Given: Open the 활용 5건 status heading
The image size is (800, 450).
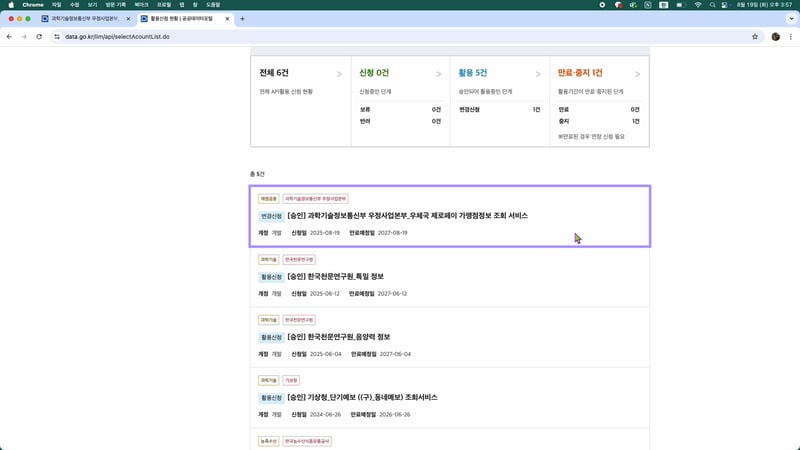Looking at the screenshot, I should click(473, 73).
